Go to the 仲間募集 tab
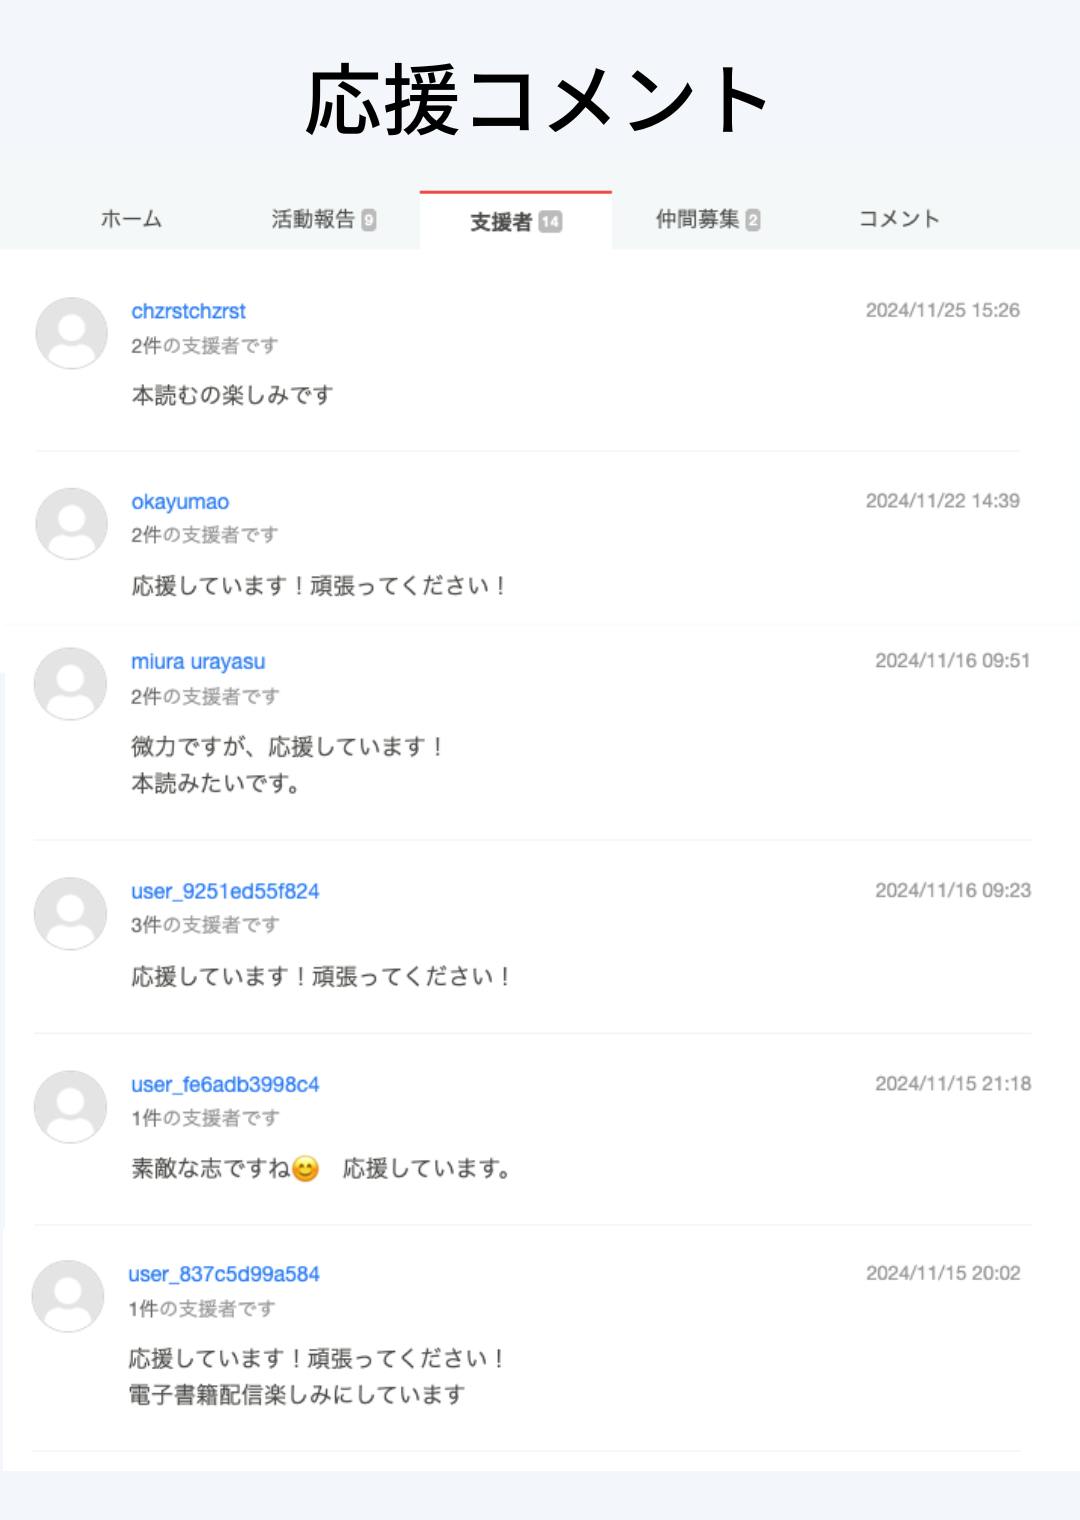Screen dimensions: 1080x1520 coord(697,219)
